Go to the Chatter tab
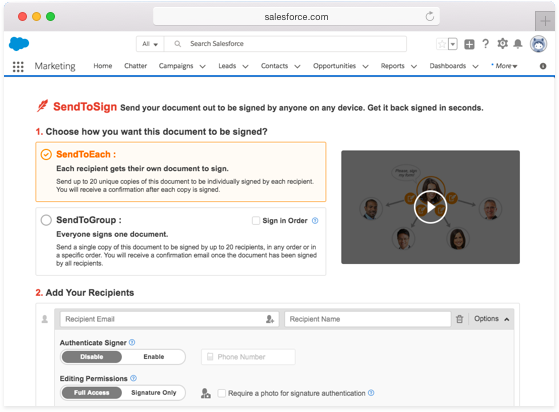Viewport: 559px width, 412px height. coord(135,66)
